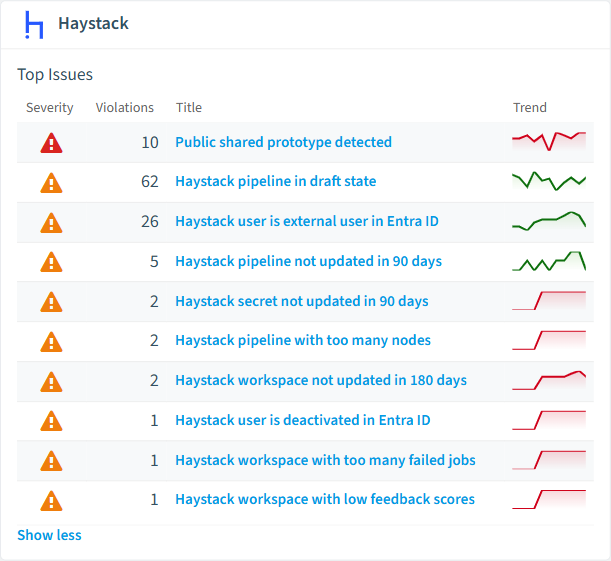Open Haystack workspace with low feedback scores
The height and width of the screenshot is (561, 611).
pos(325,499)
